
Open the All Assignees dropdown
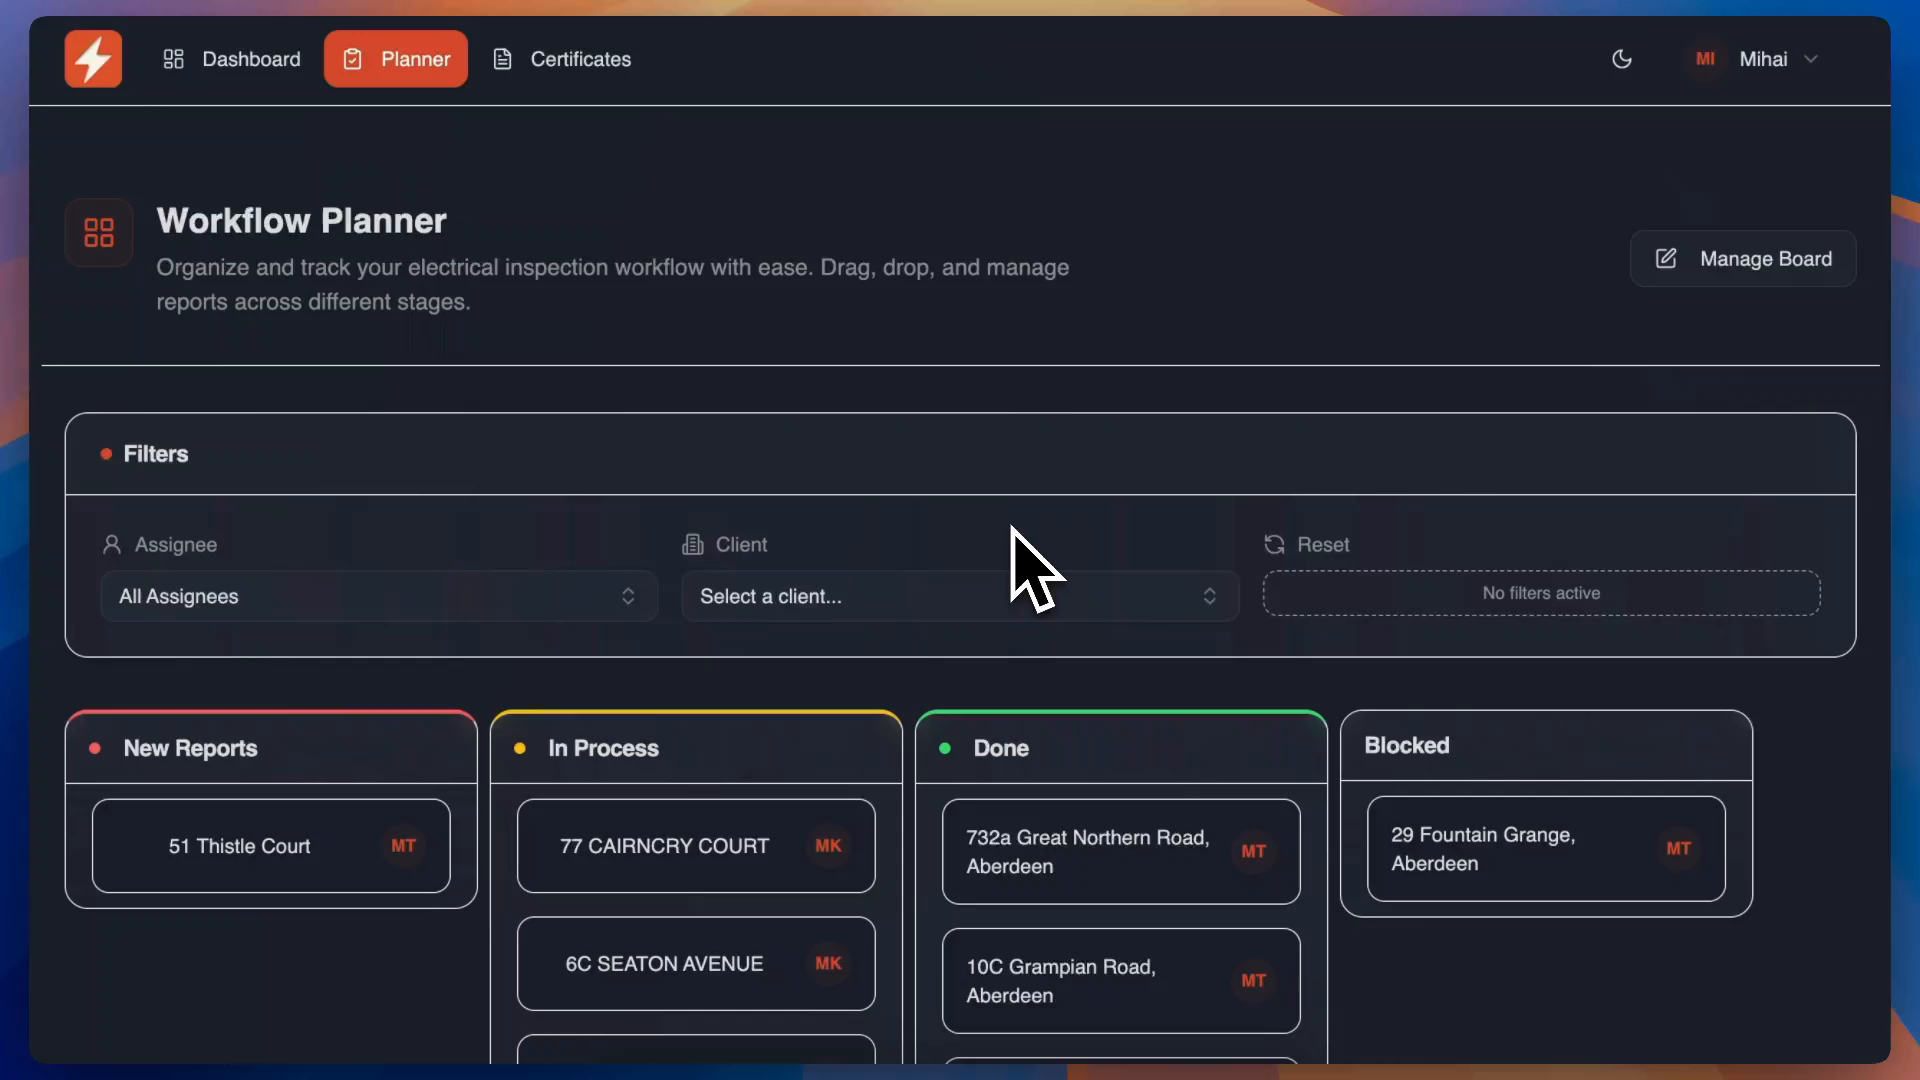pyautogui.click(x=379, y=596)
